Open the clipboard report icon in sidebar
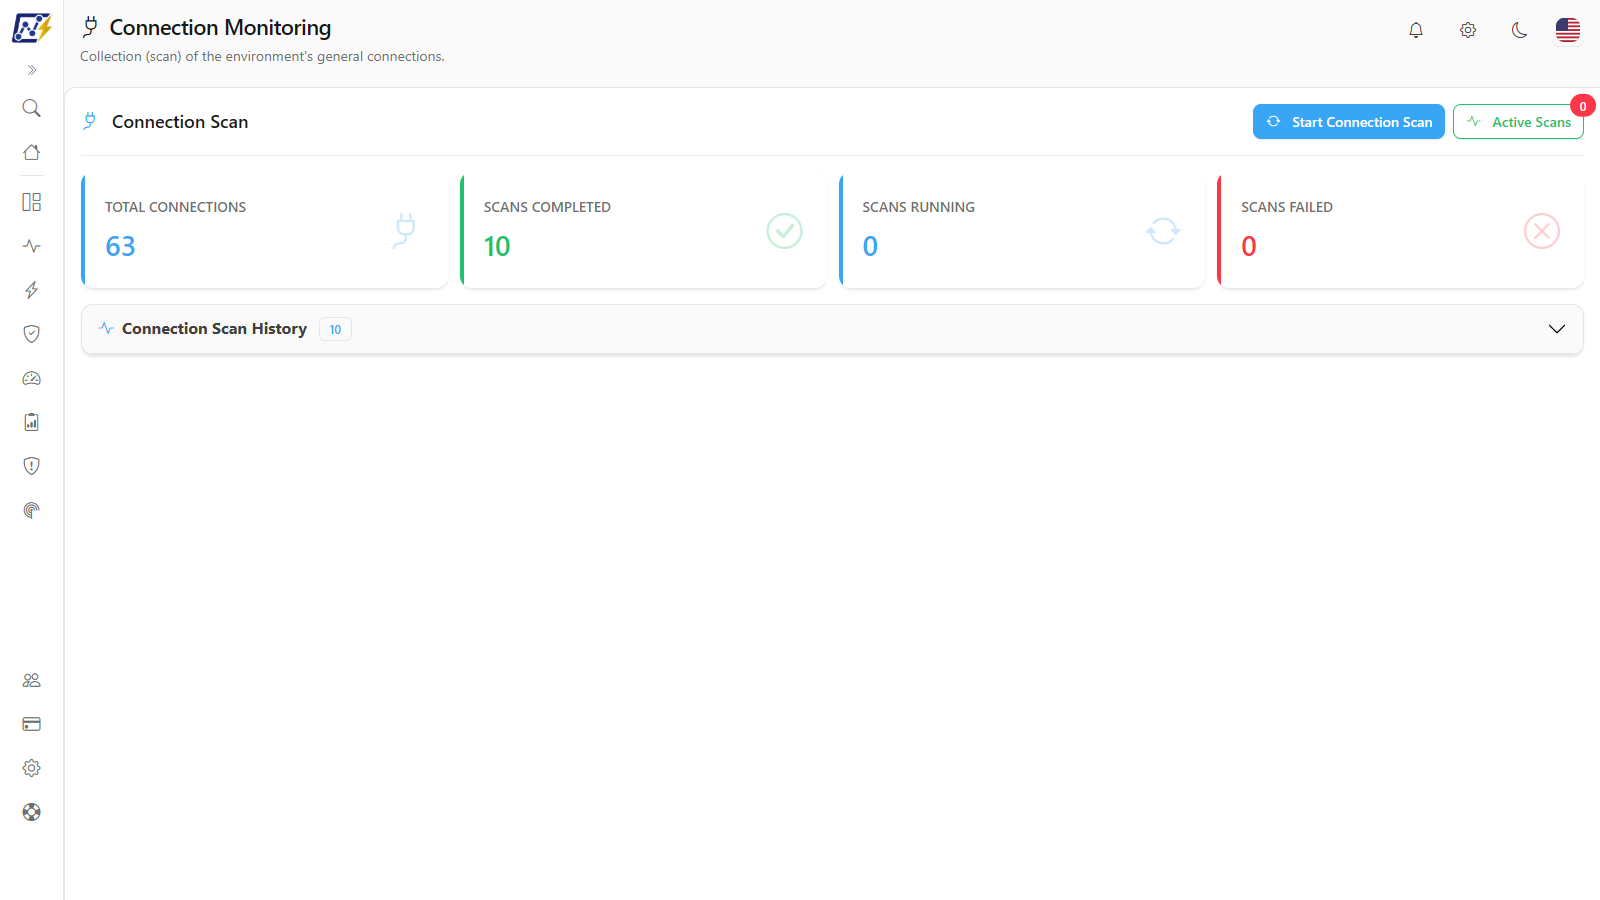The height and width of the screenshot is (900, 1600). pos(32,422)
